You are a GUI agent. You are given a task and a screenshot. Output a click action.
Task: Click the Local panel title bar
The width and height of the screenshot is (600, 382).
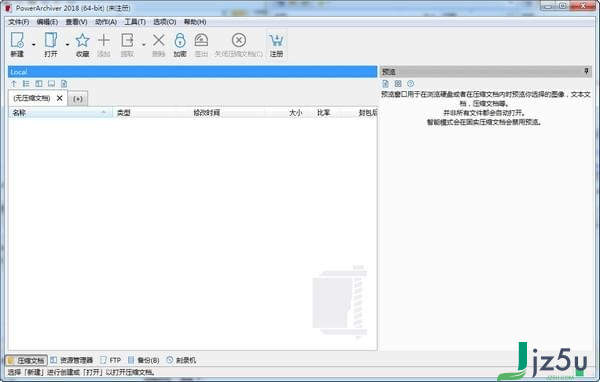point(192,72)
